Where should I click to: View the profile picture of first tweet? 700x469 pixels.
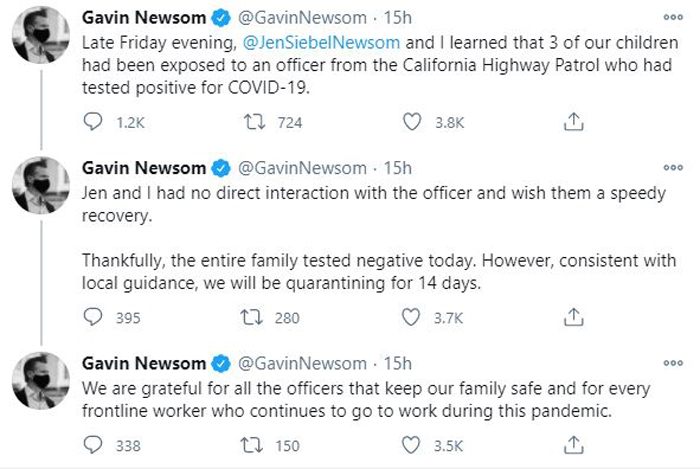coord(41,35)
